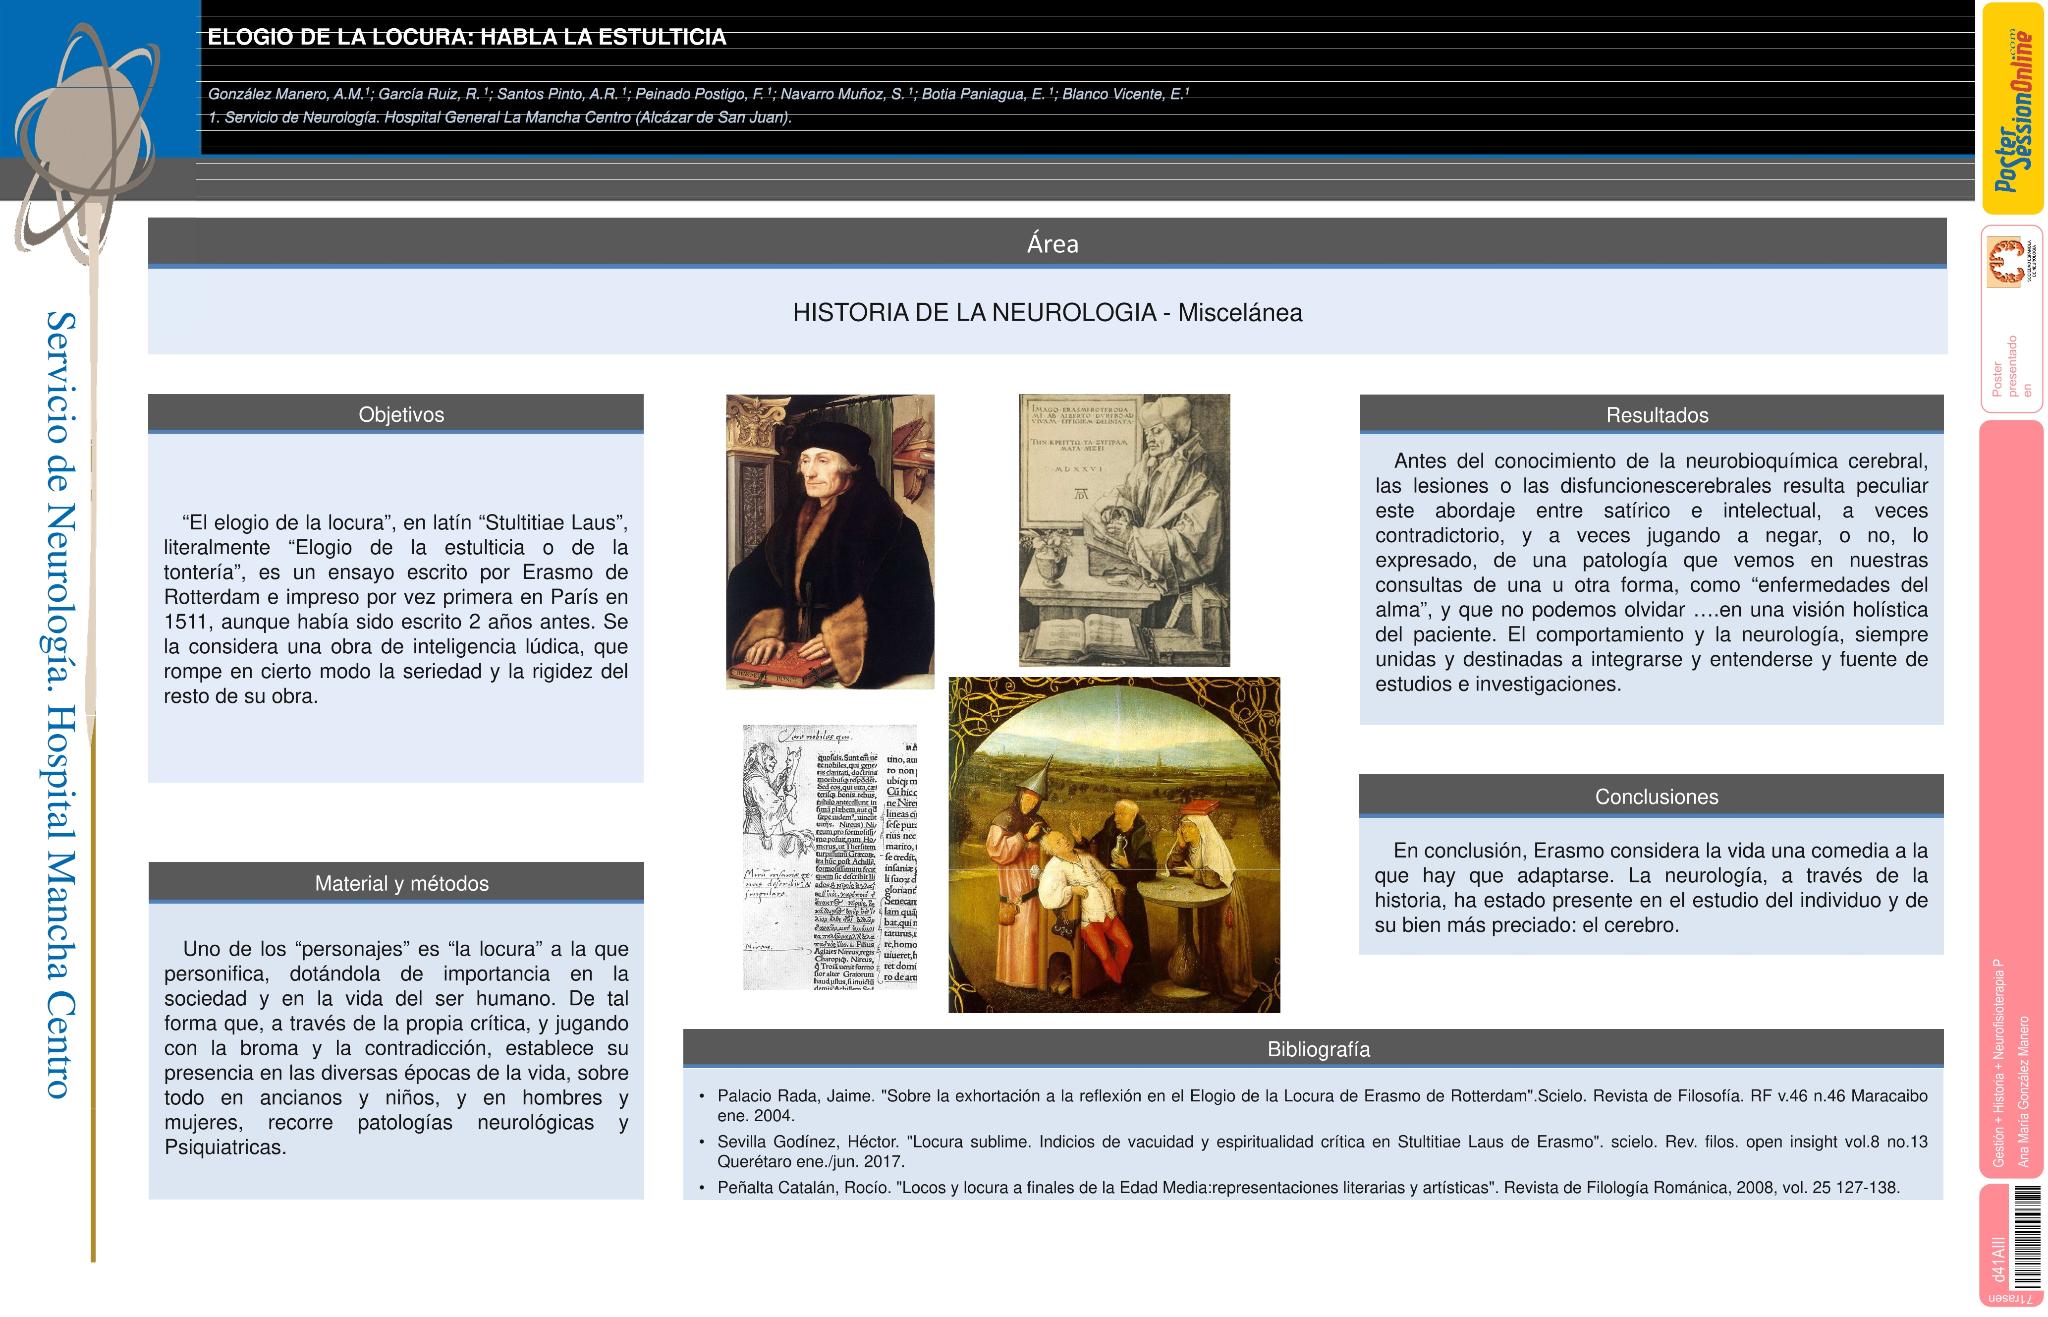Open the Holbein Erasmus portrait painting

pyautogui.click(x=830, y=541)
